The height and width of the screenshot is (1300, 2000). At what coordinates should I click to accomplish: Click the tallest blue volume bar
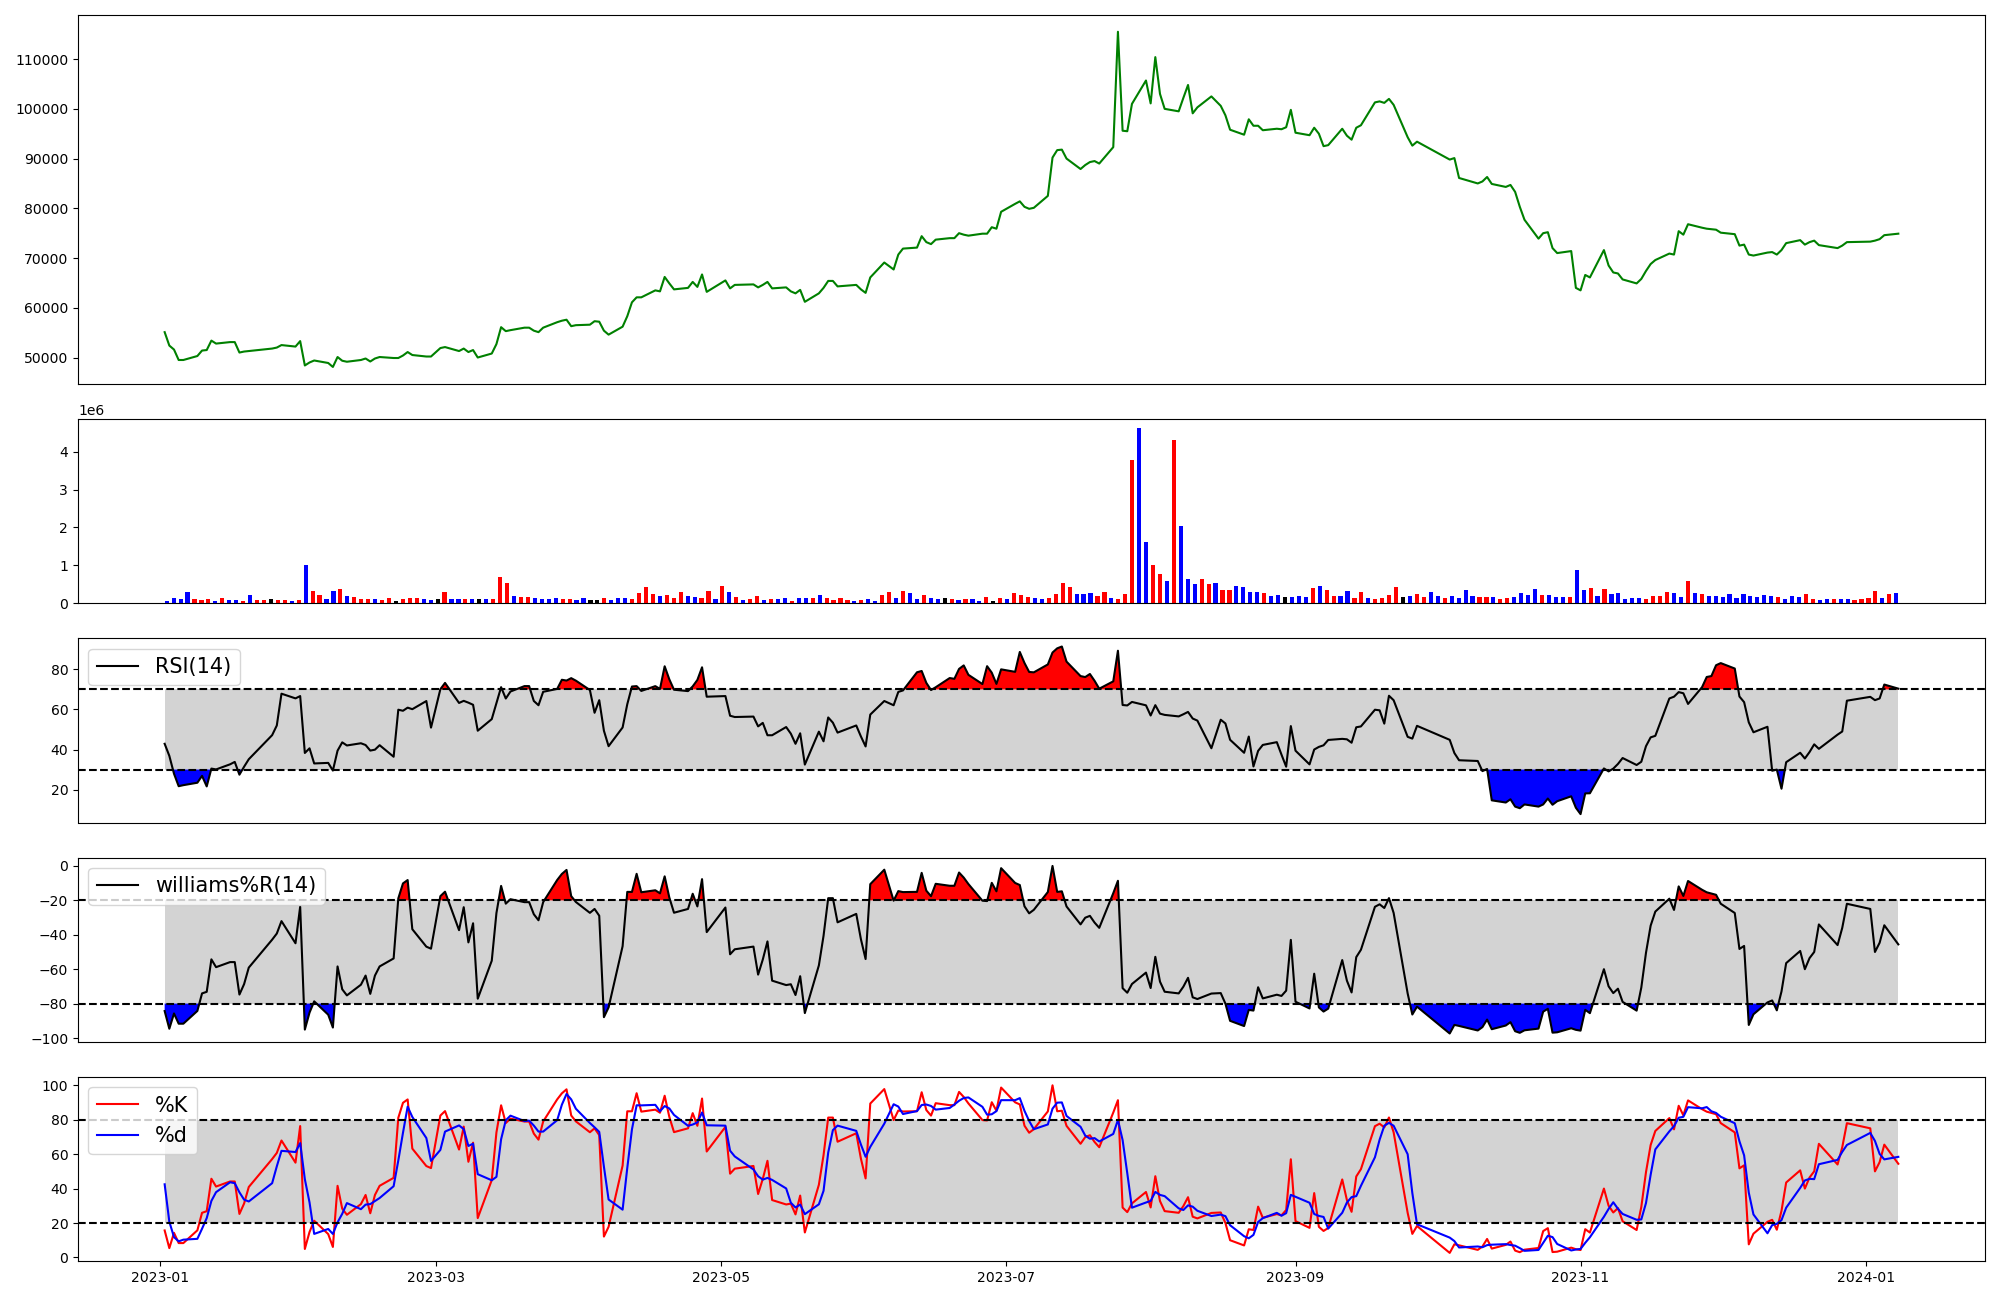click(1138, 515)
